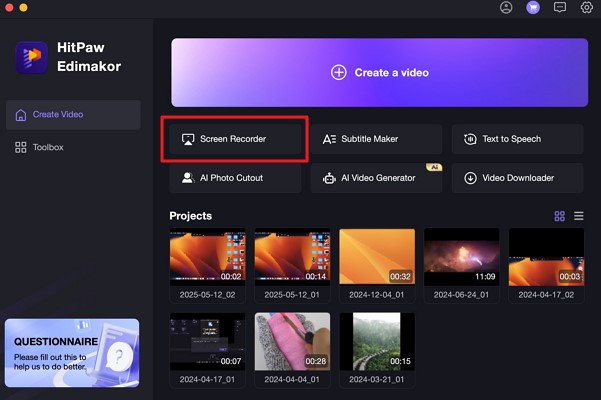
Task: Open project thumbnail 2024-06-24_01
Action: coord(461,257)
